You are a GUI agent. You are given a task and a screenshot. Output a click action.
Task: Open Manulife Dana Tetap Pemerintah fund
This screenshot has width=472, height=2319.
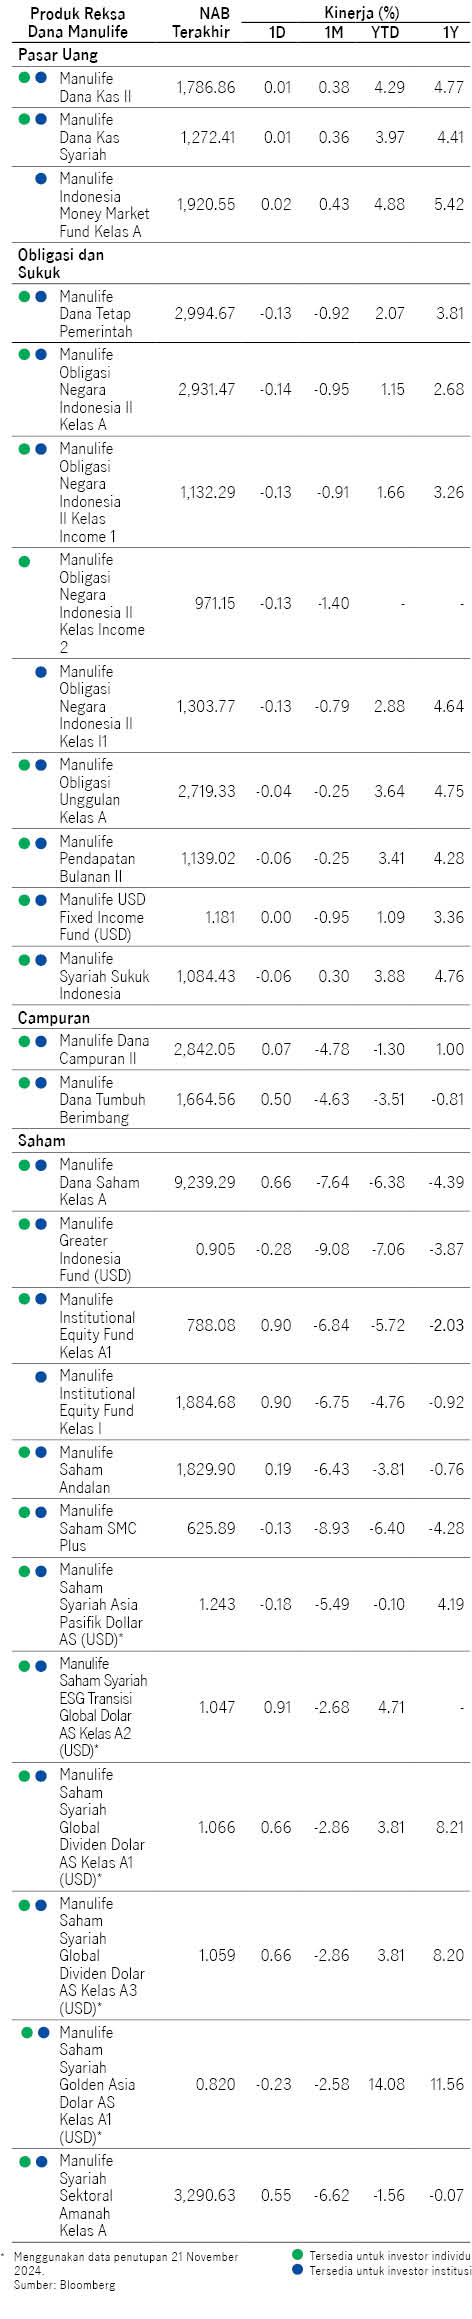95,314
